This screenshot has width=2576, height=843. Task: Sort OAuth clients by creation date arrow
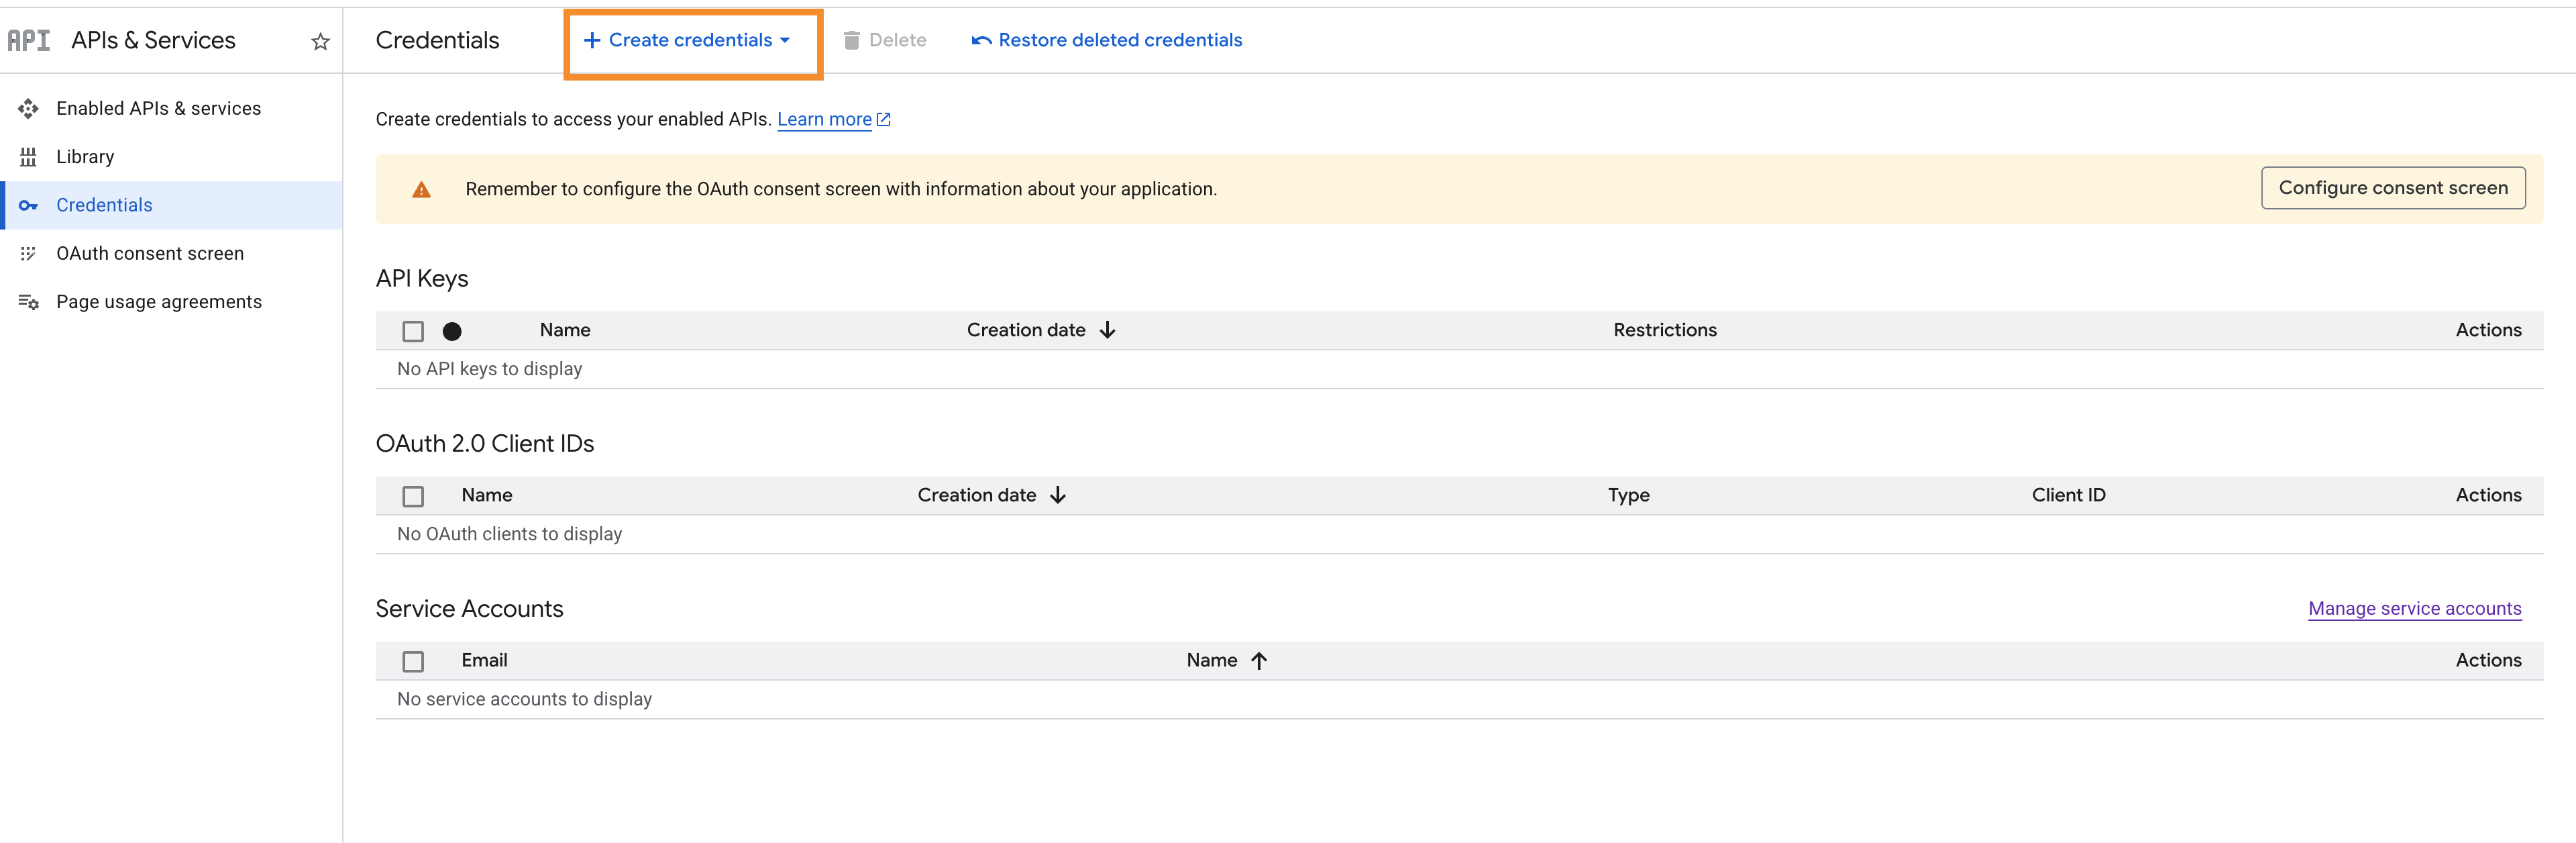coord(1058,495)
